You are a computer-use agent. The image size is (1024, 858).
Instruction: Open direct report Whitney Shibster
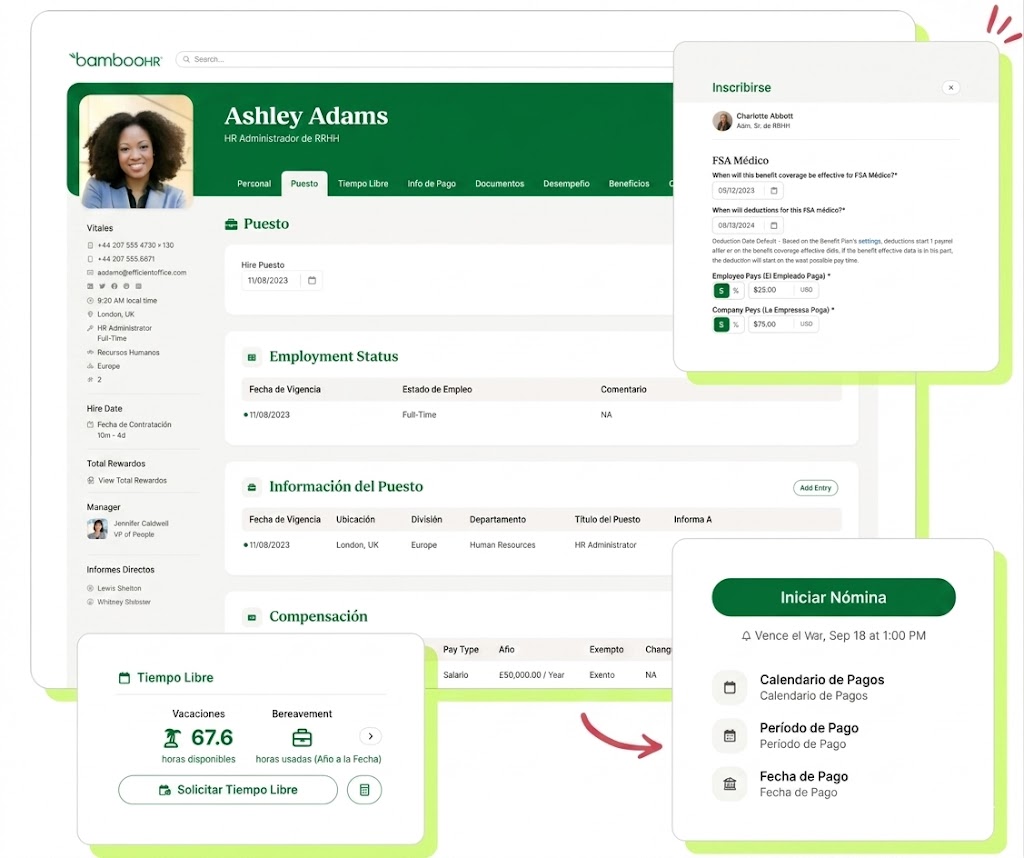click(123, 601)
